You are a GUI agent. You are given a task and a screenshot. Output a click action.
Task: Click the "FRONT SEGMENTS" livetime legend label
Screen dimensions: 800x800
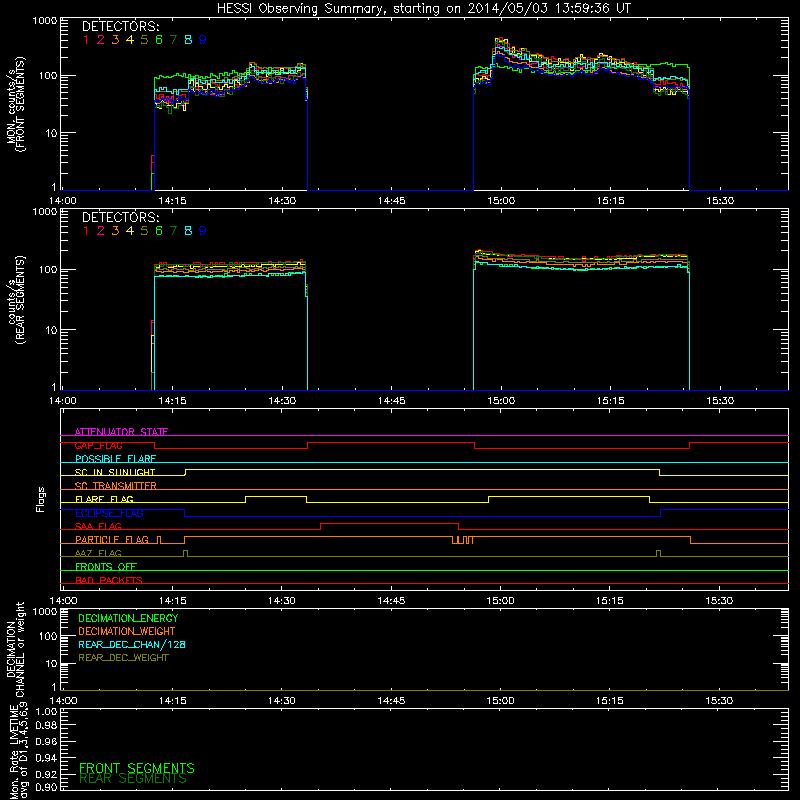click(x=137, y=768)
